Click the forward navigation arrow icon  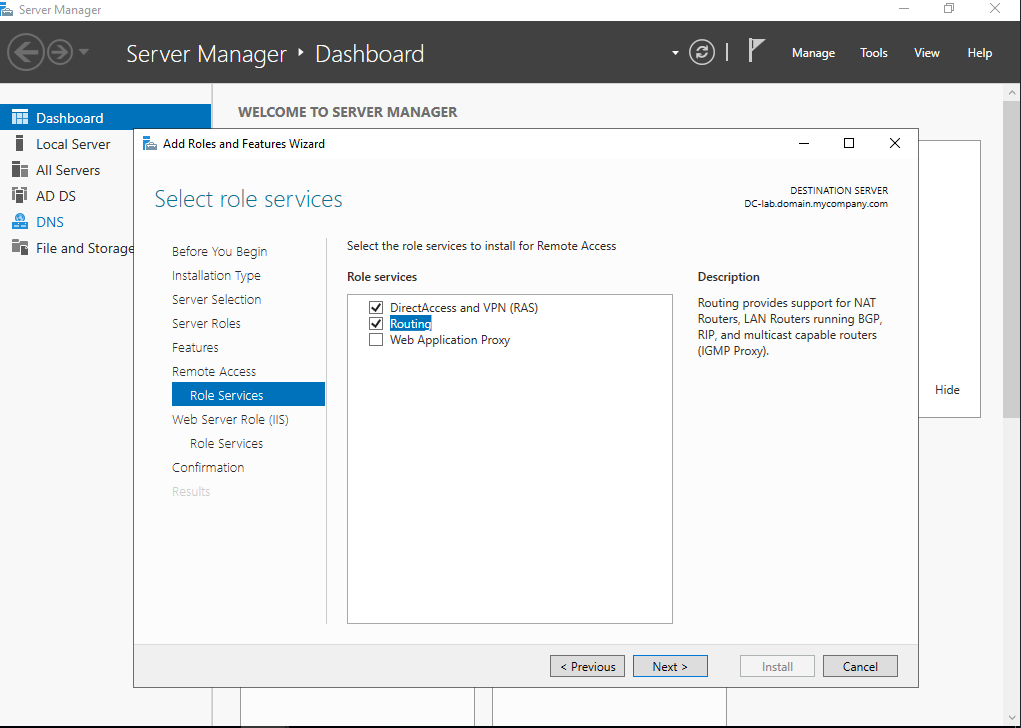(60, 52)
